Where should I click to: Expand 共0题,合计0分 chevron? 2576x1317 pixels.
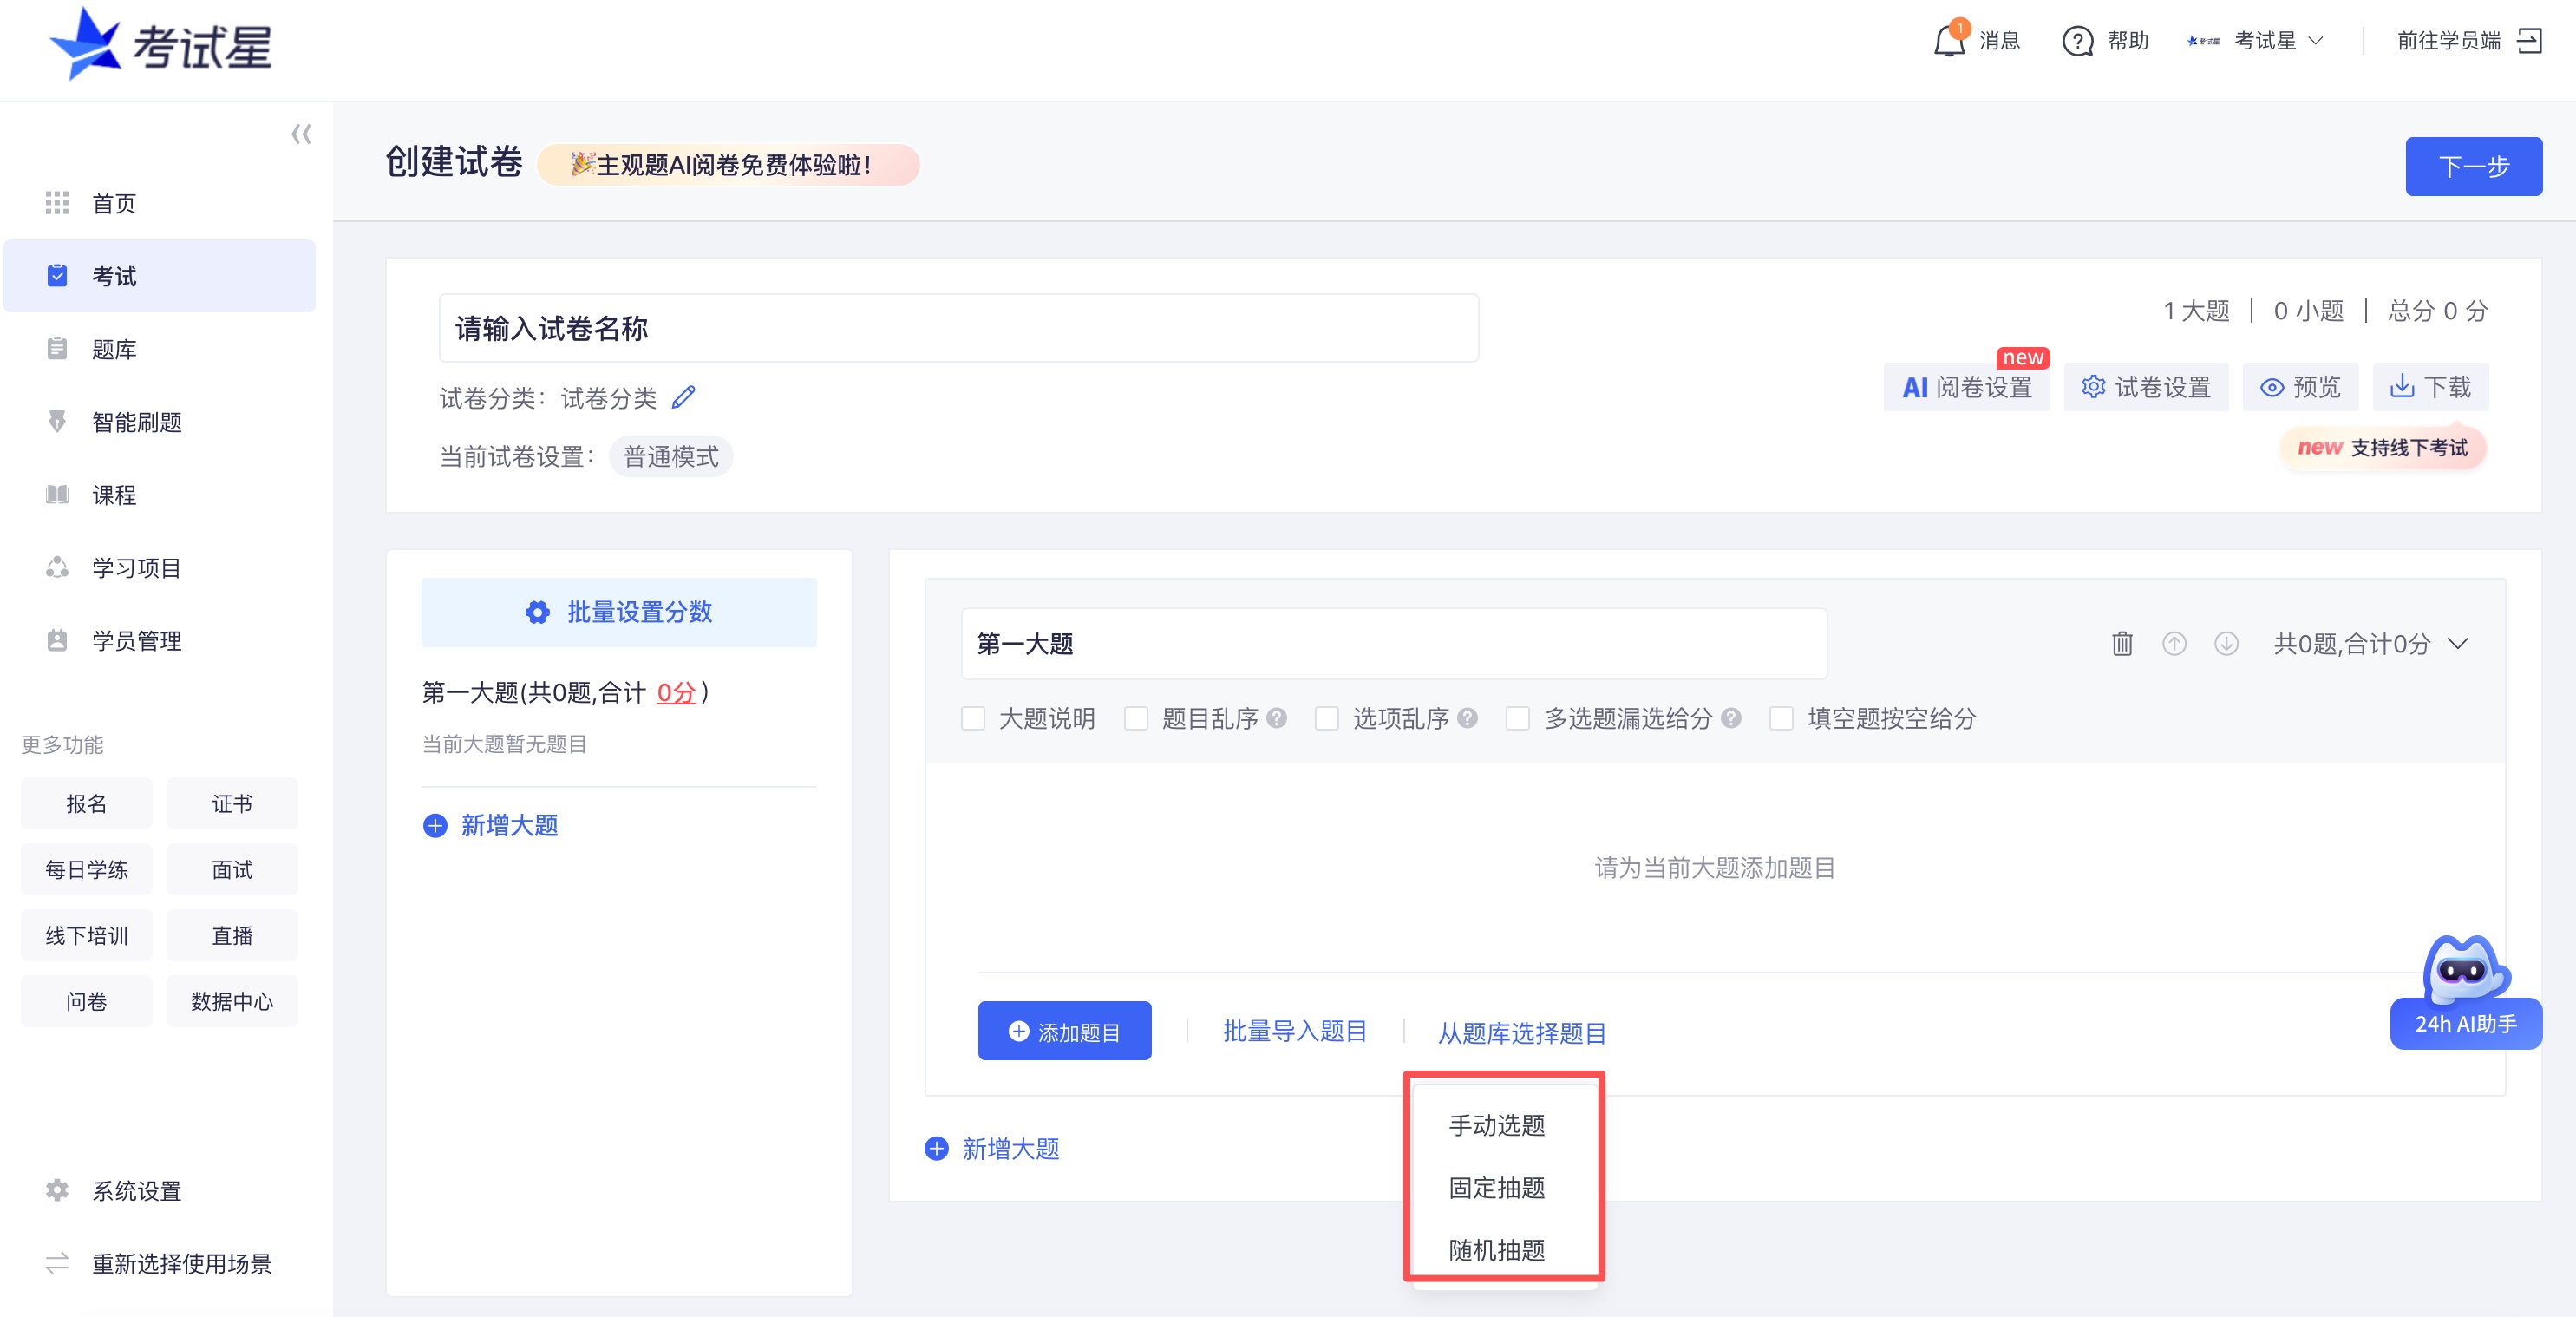(2458, 643)
